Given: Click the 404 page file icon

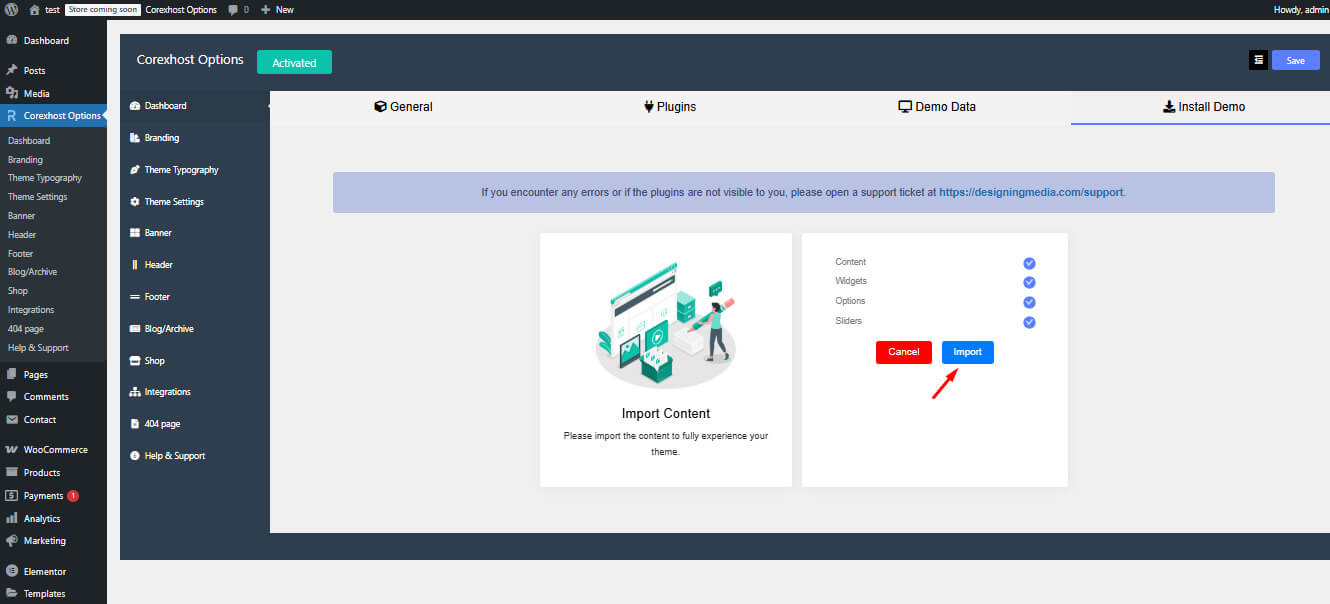Looking at the screenshot, I should coord(135,424).
